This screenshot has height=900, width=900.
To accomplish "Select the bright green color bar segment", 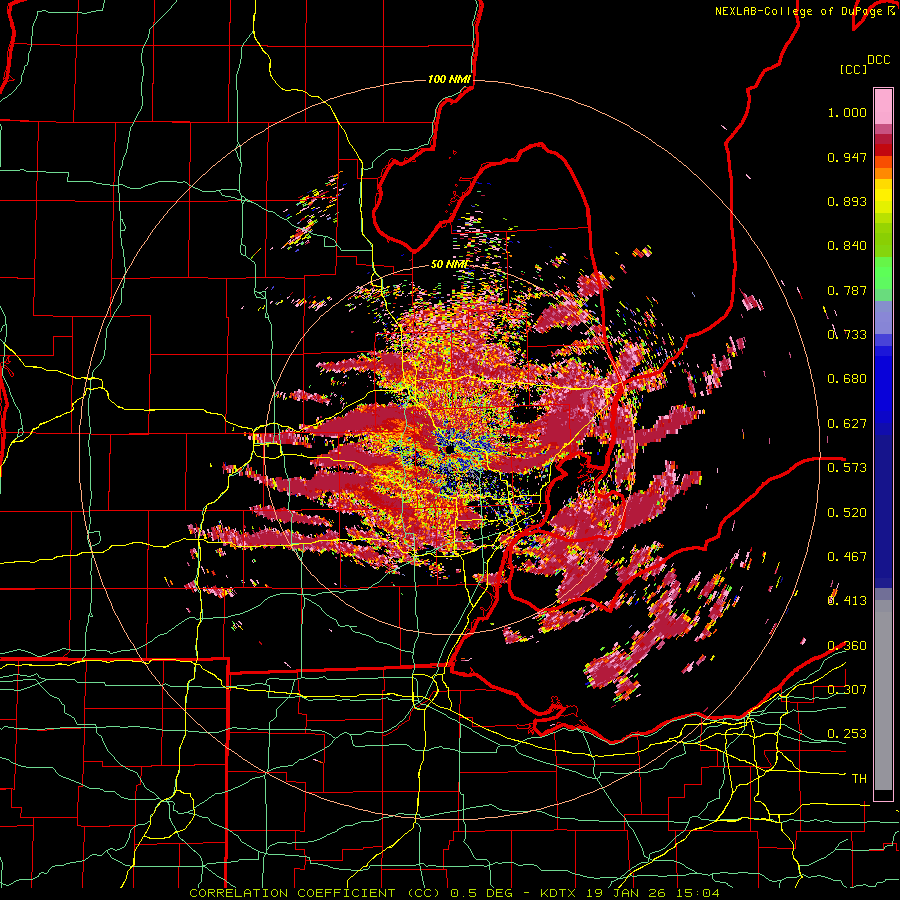I will coord(883,273).
